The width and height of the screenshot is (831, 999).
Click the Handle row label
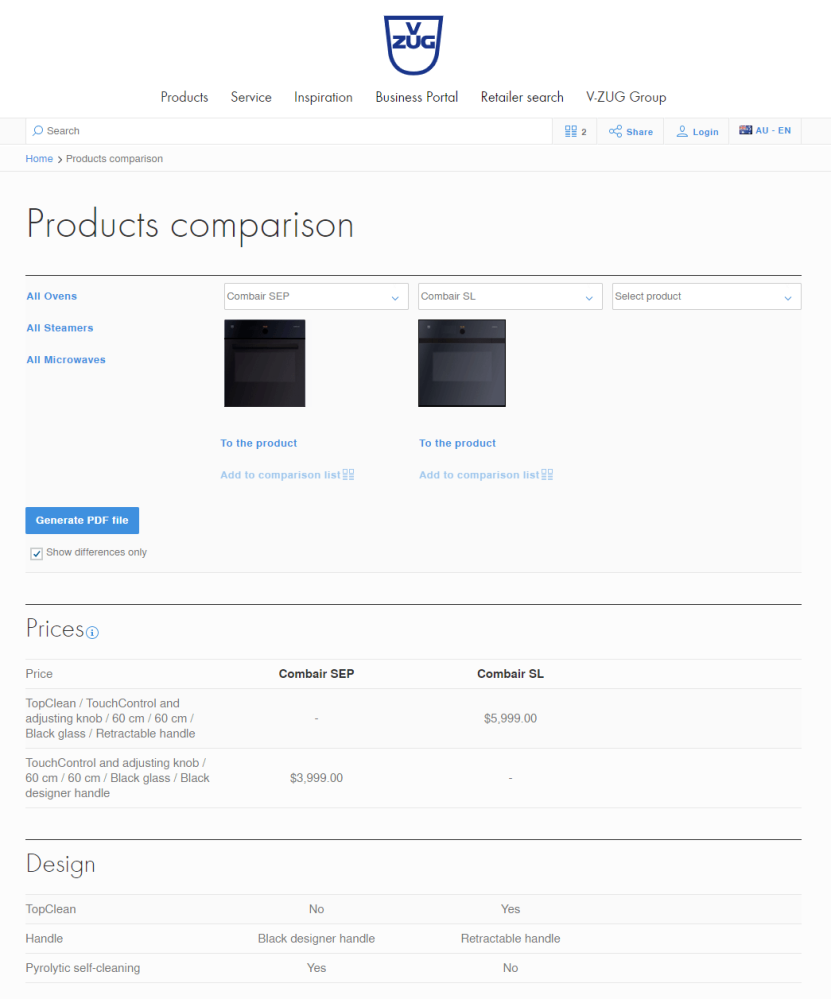tap(44, 938)
